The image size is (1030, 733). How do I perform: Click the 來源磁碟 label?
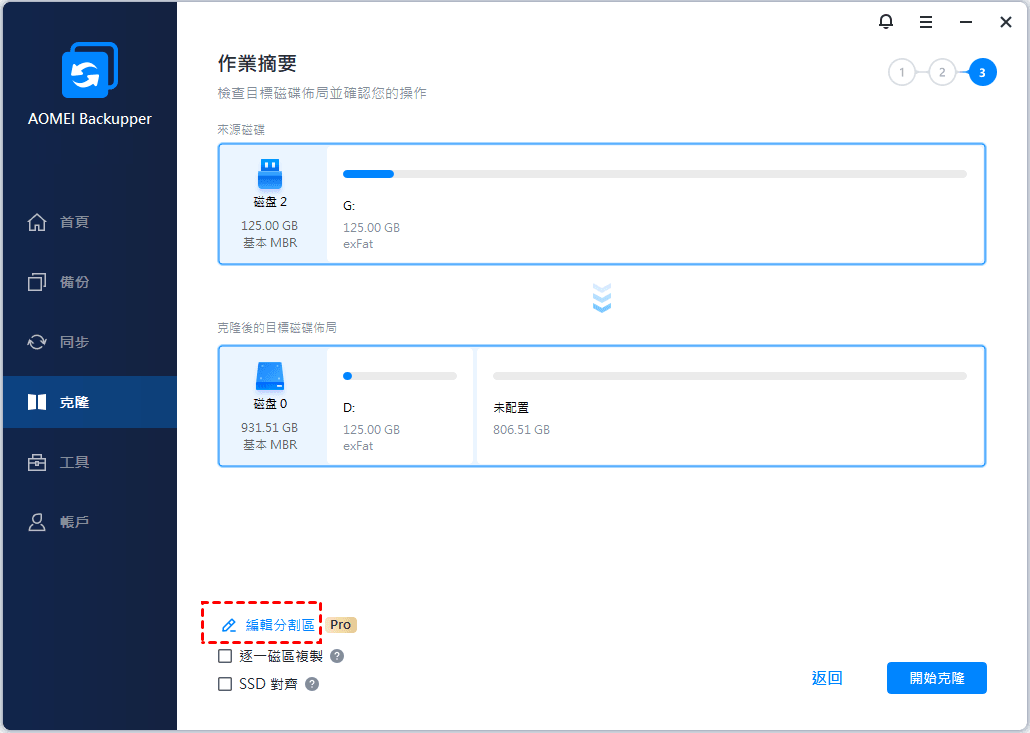(241, 130)
